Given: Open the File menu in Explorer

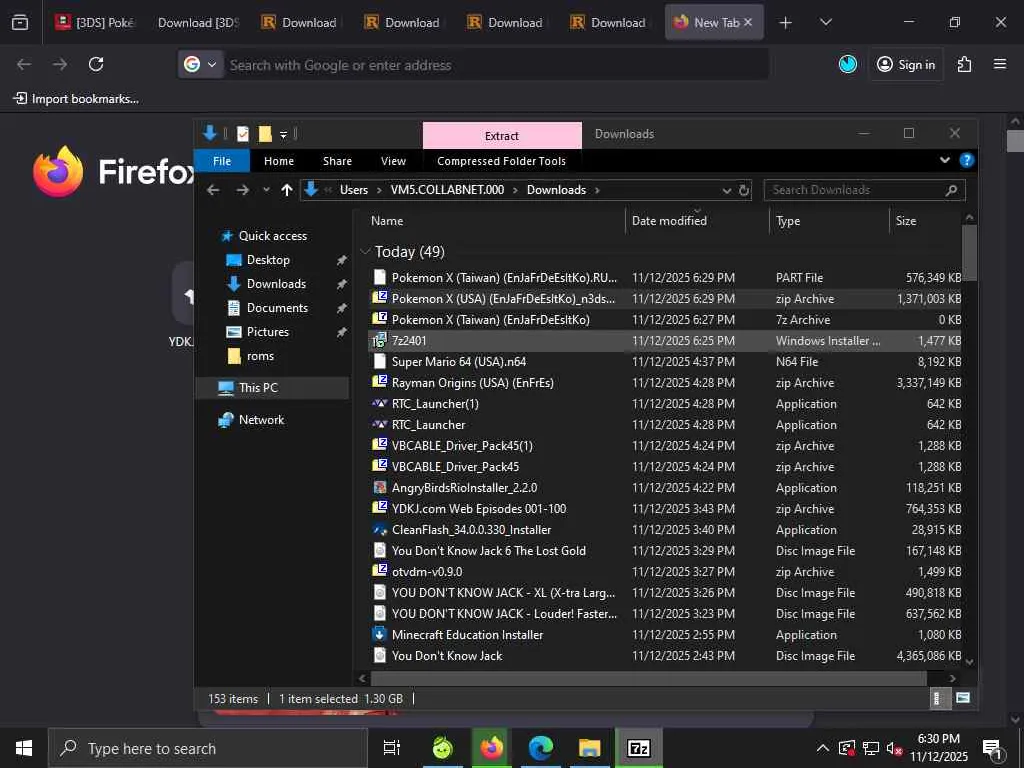Looking at the screenshot, I should pos(222,161).
